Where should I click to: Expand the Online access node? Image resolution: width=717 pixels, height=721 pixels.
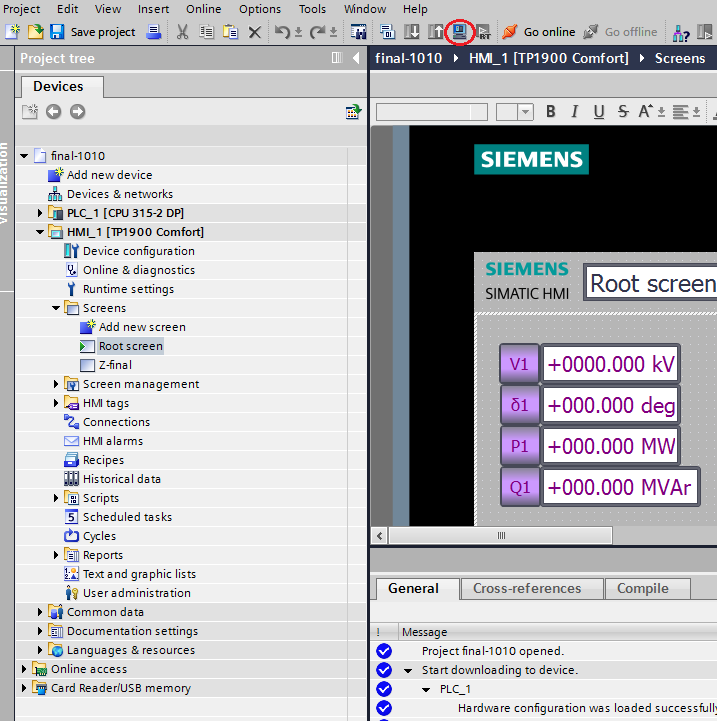24,669
